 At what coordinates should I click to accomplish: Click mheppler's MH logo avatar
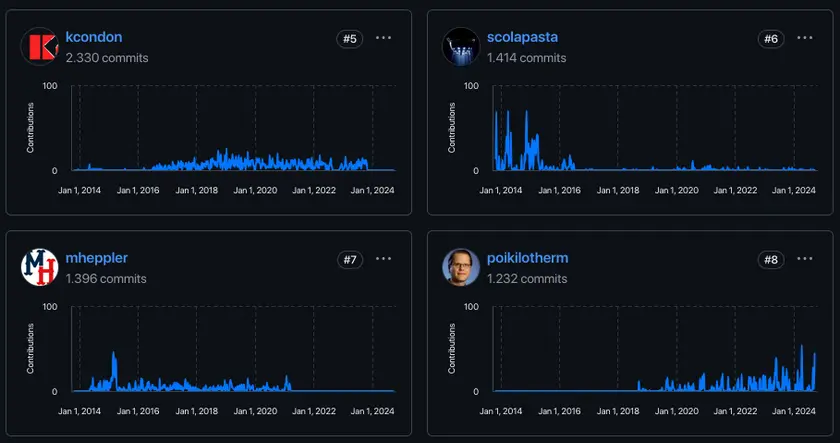(x=40, y=268)
